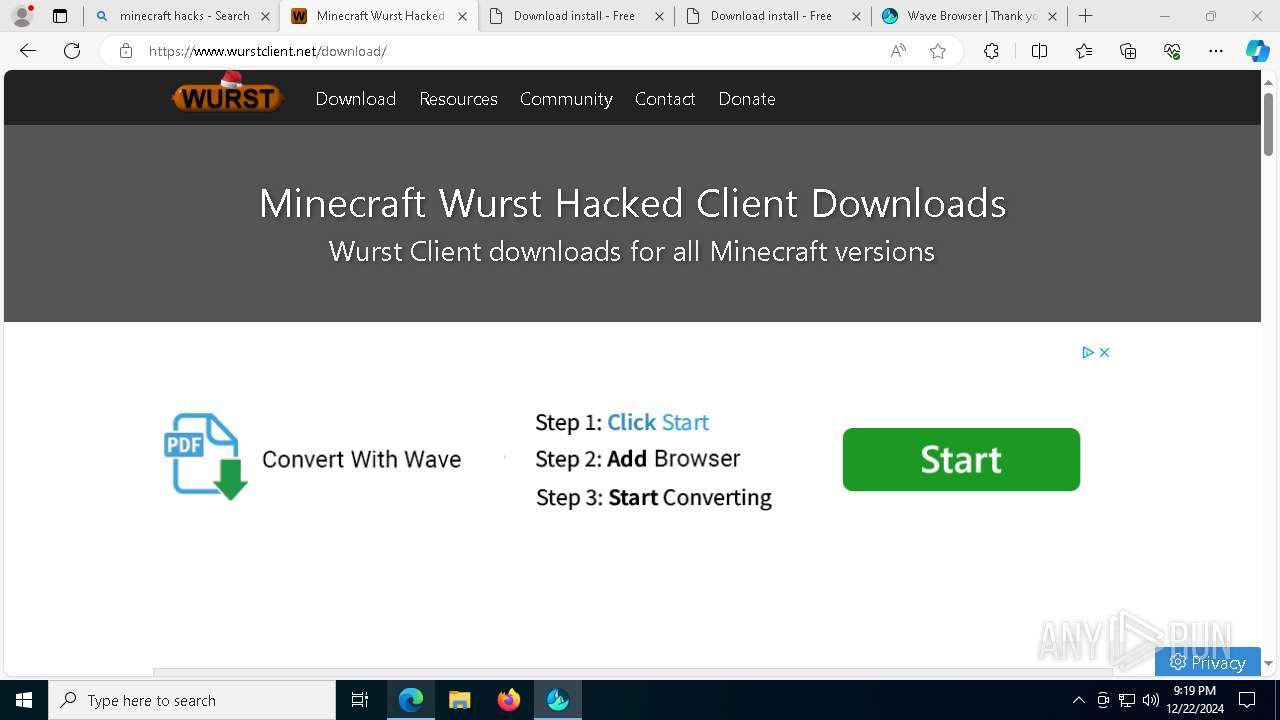Viewport: 1280px width, 720px height.
Task: Open the Community menu item
Action: (x=566, y=99)
